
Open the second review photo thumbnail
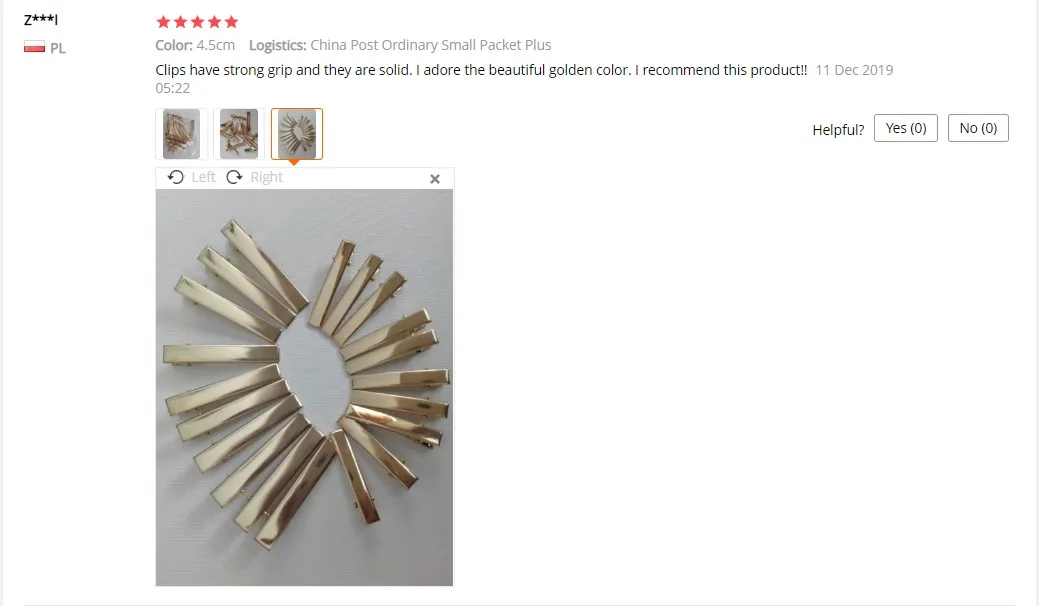[239, 134]
